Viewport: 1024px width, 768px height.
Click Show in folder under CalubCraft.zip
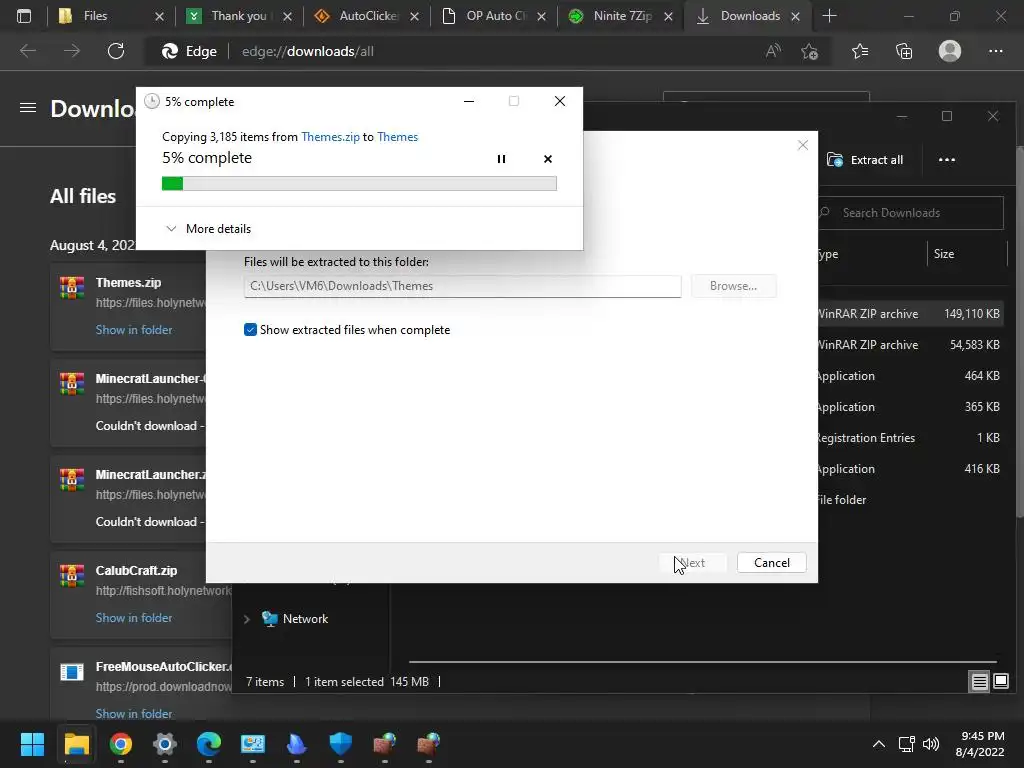[134, 618]
